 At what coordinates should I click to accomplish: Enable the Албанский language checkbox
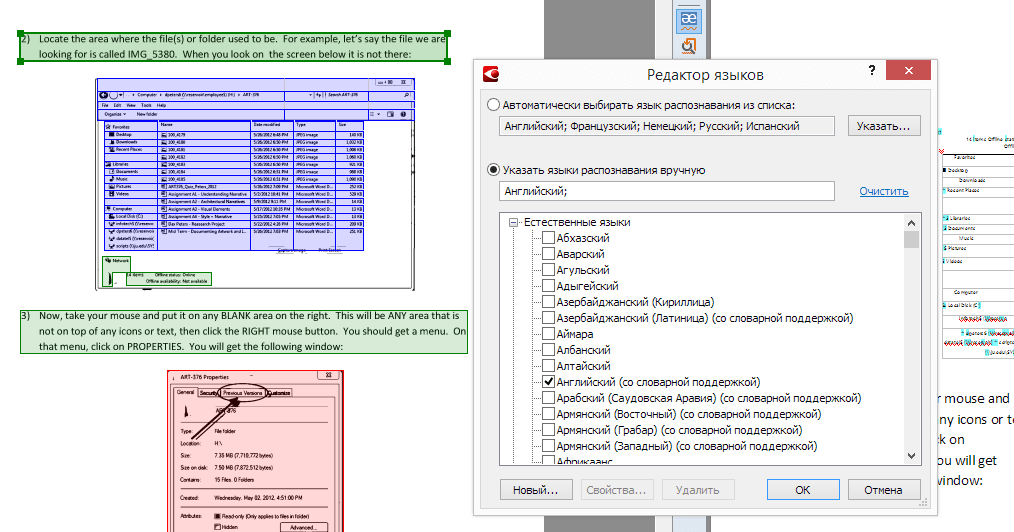[548, 350]
